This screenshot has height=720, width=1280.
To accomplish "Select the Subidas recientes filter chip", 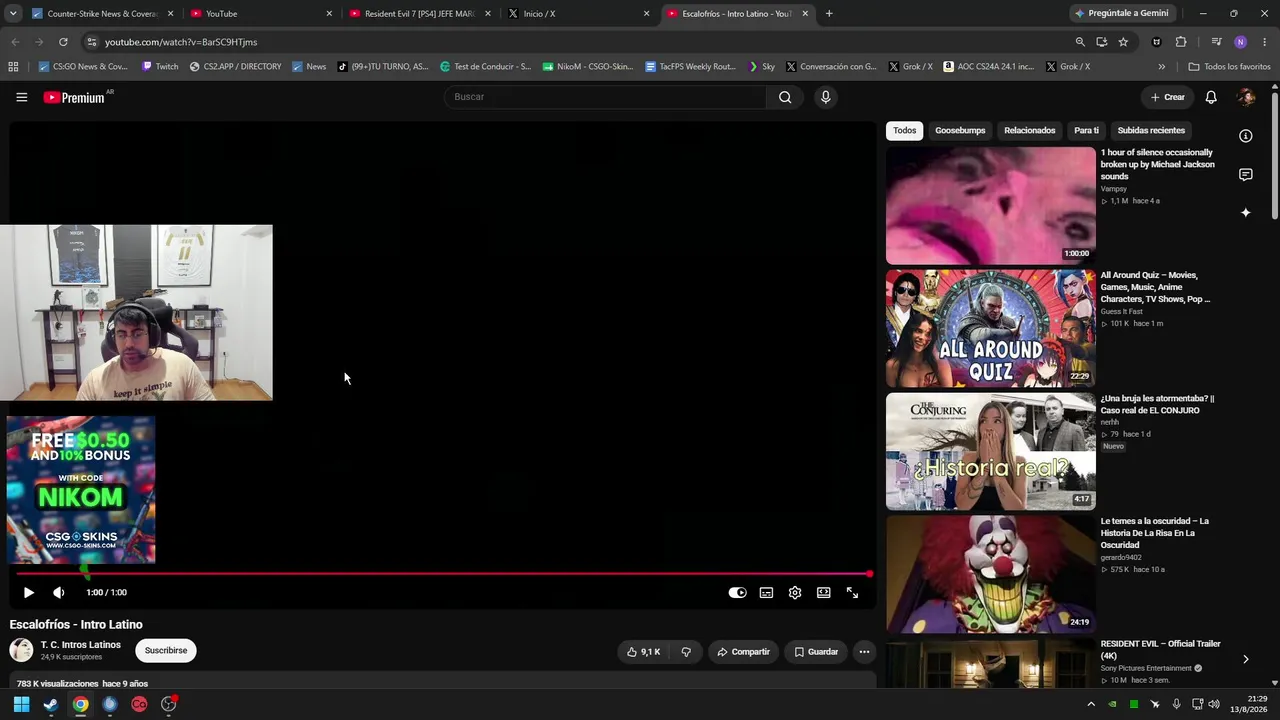I will (1151, 131).
